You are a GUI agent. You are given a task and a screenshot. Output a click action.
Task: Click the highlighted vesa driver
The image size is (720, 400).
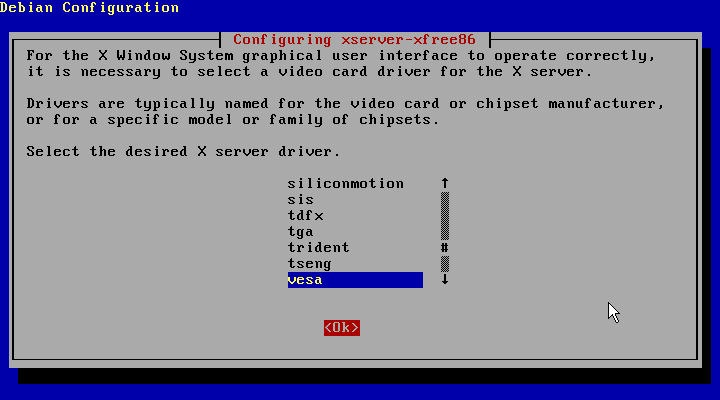355,280
